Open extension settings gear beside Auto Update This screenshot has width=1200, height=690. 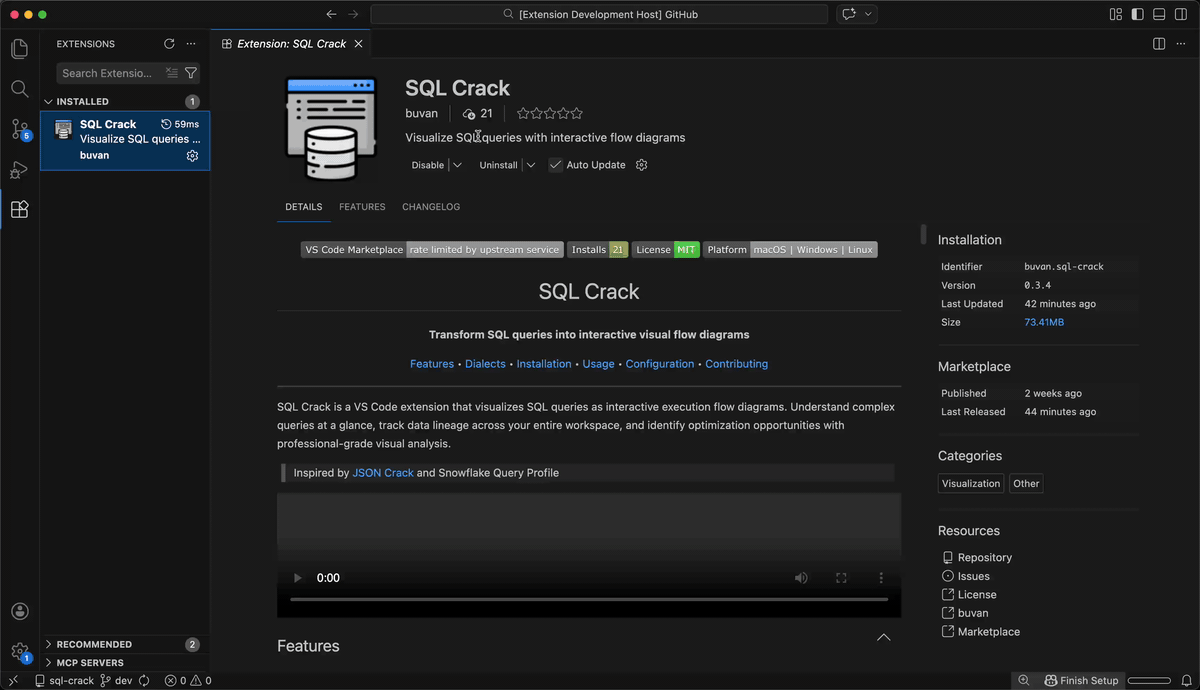pyautogui.click(x=642, y=165)
